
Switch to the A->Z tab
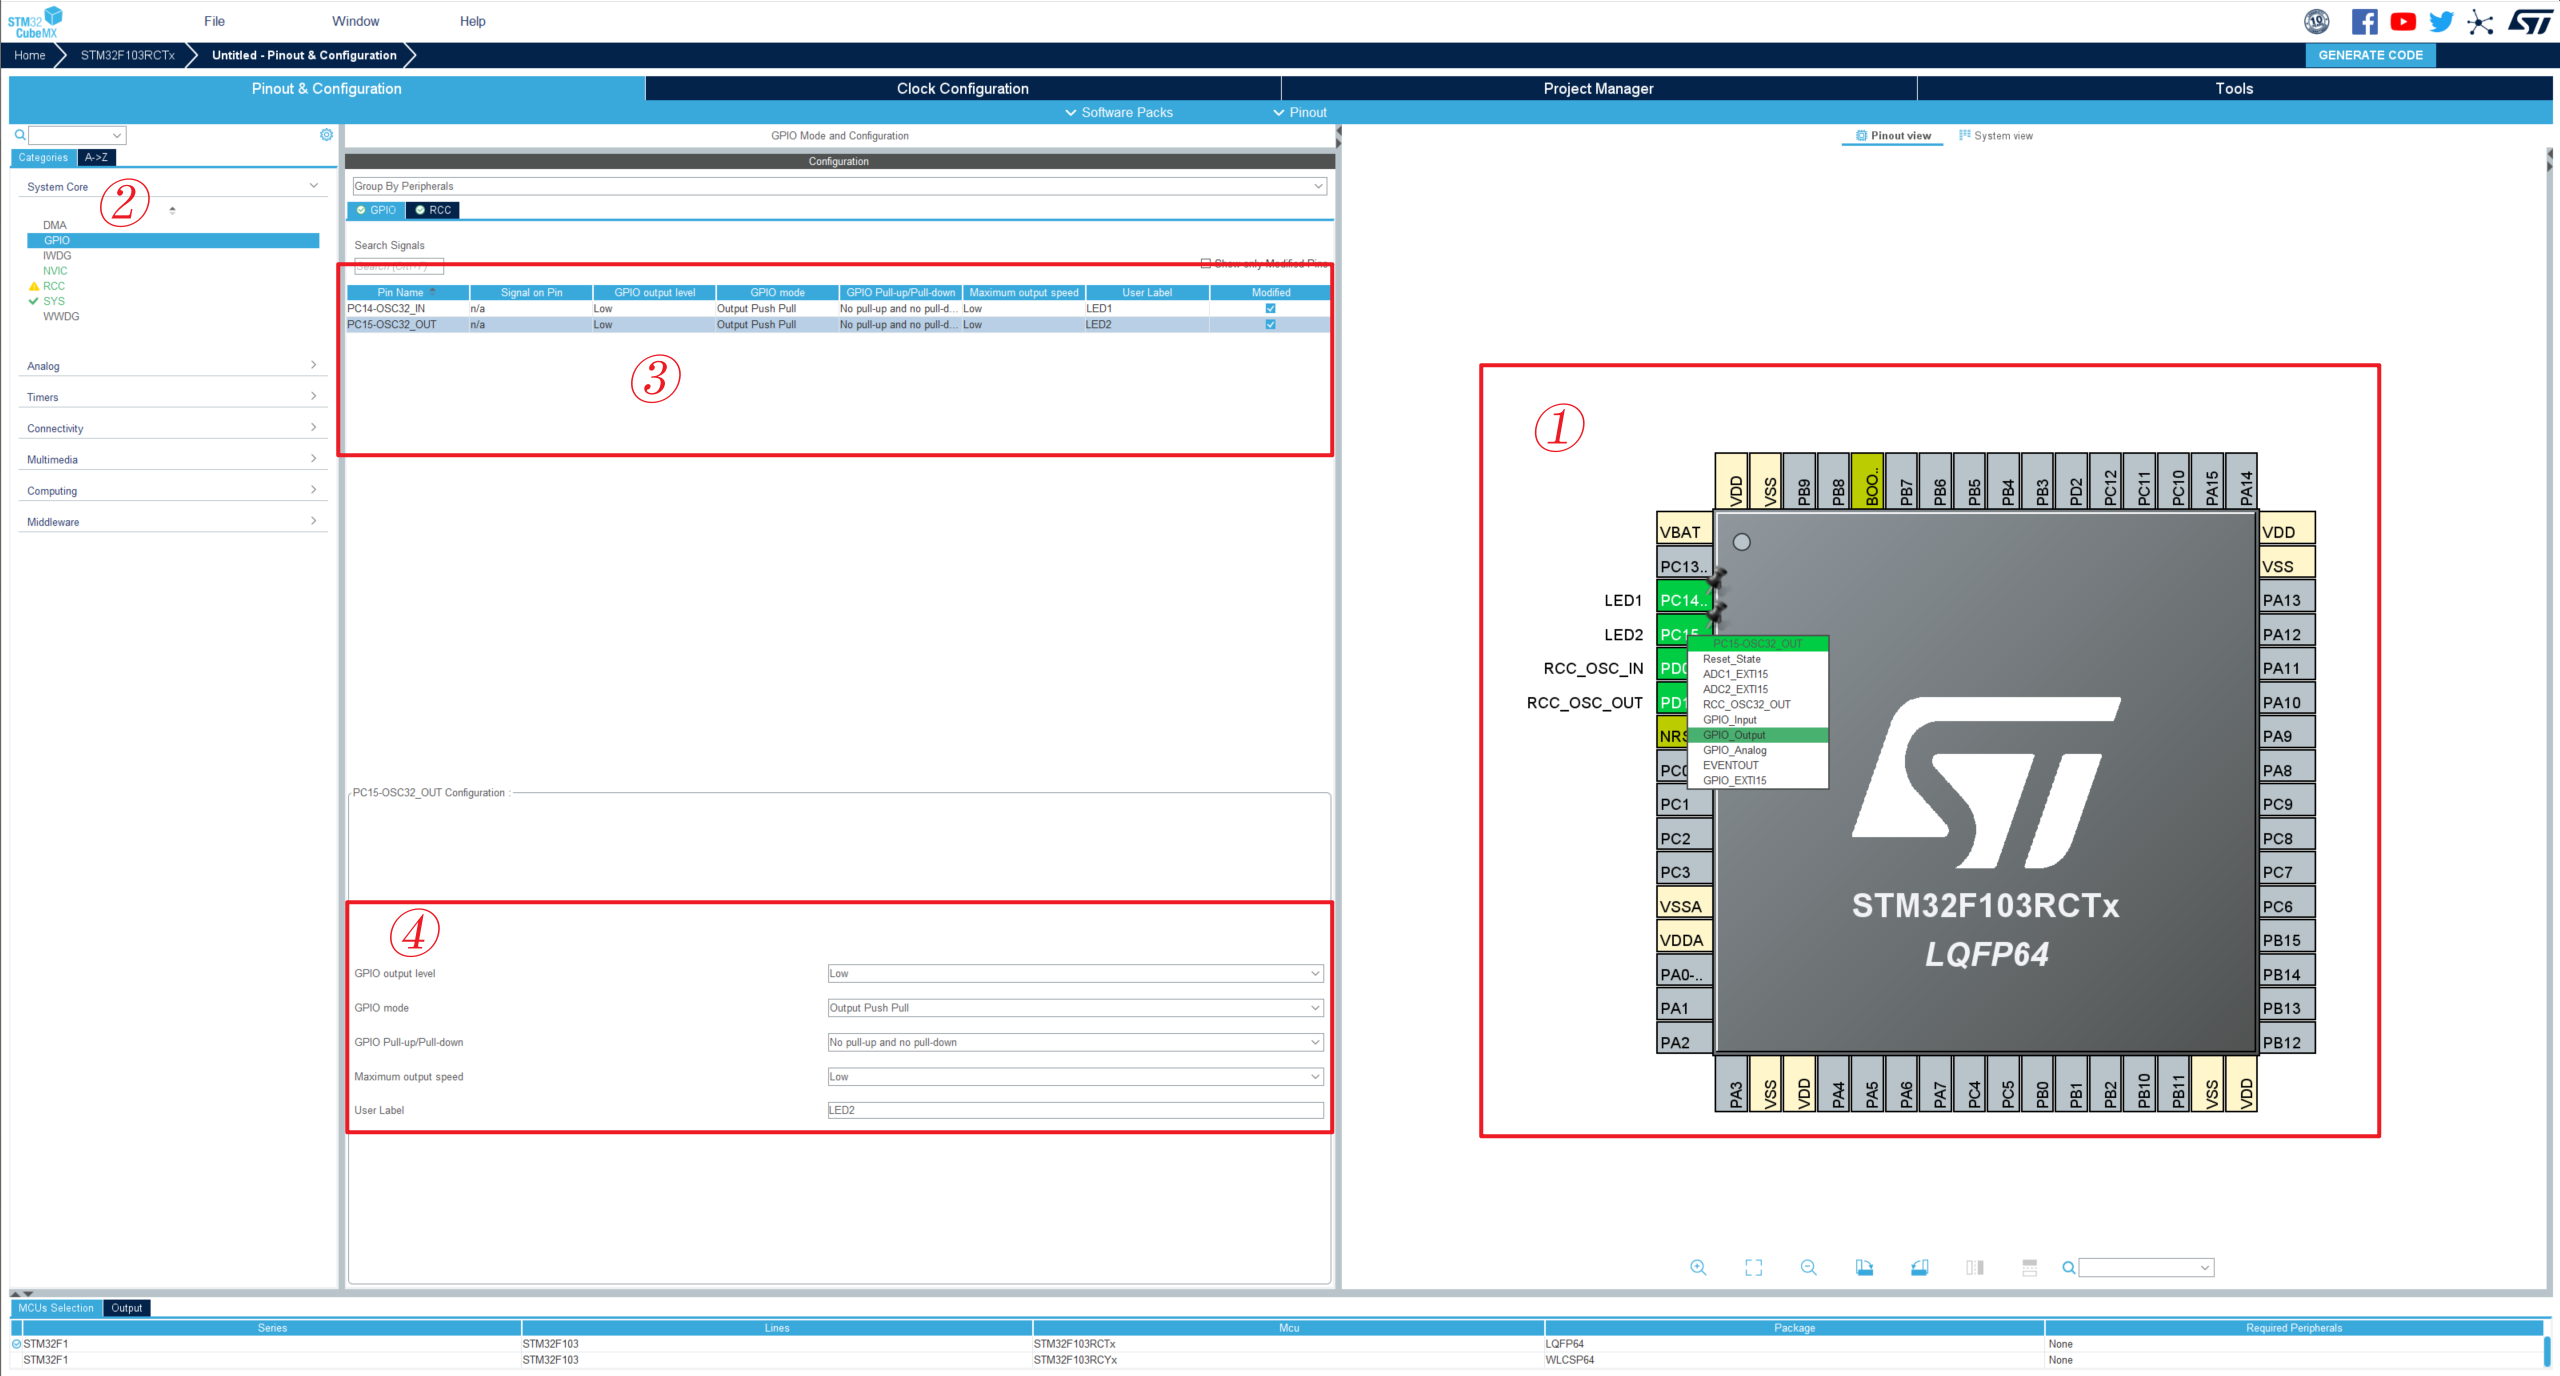[x=96, y=157]
